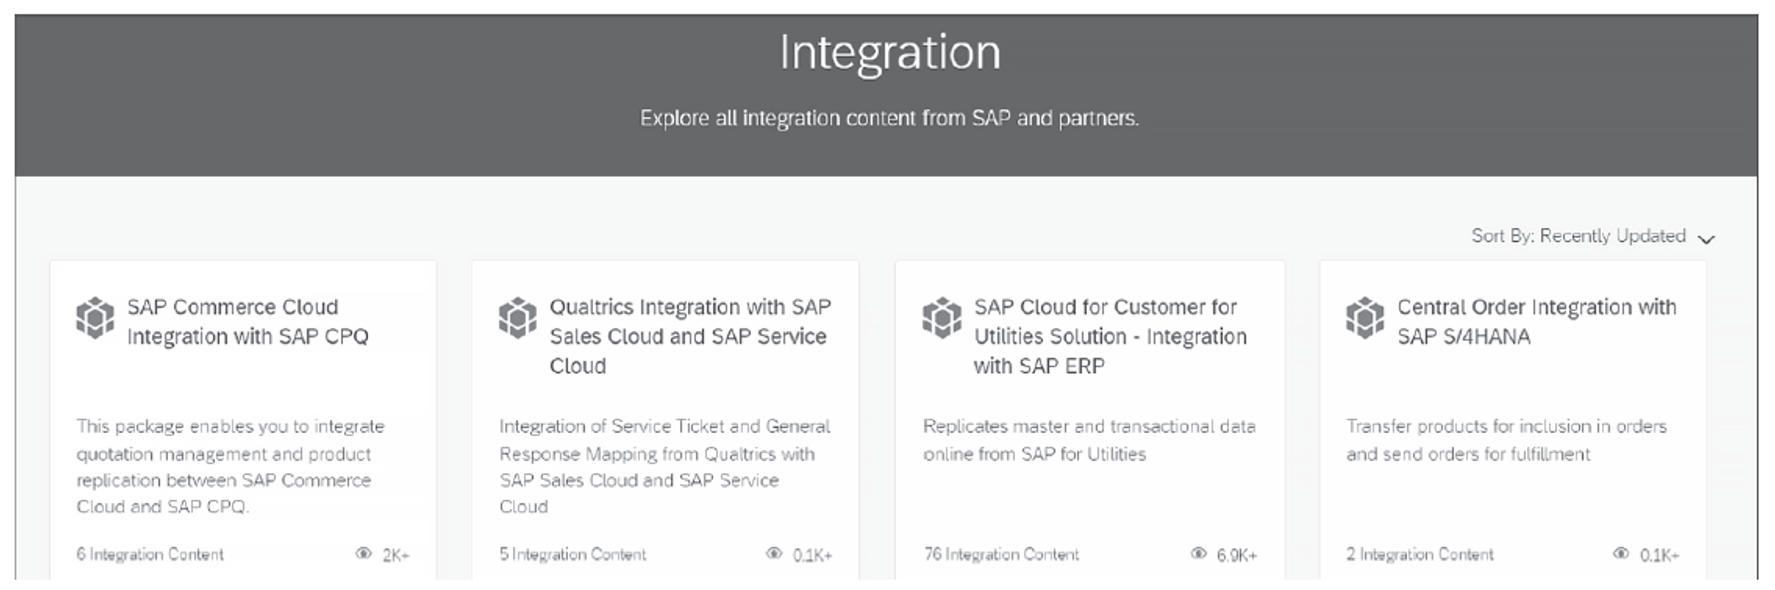Click the Integration page heading
1775x590 pixels.
(x=890, y=52)
